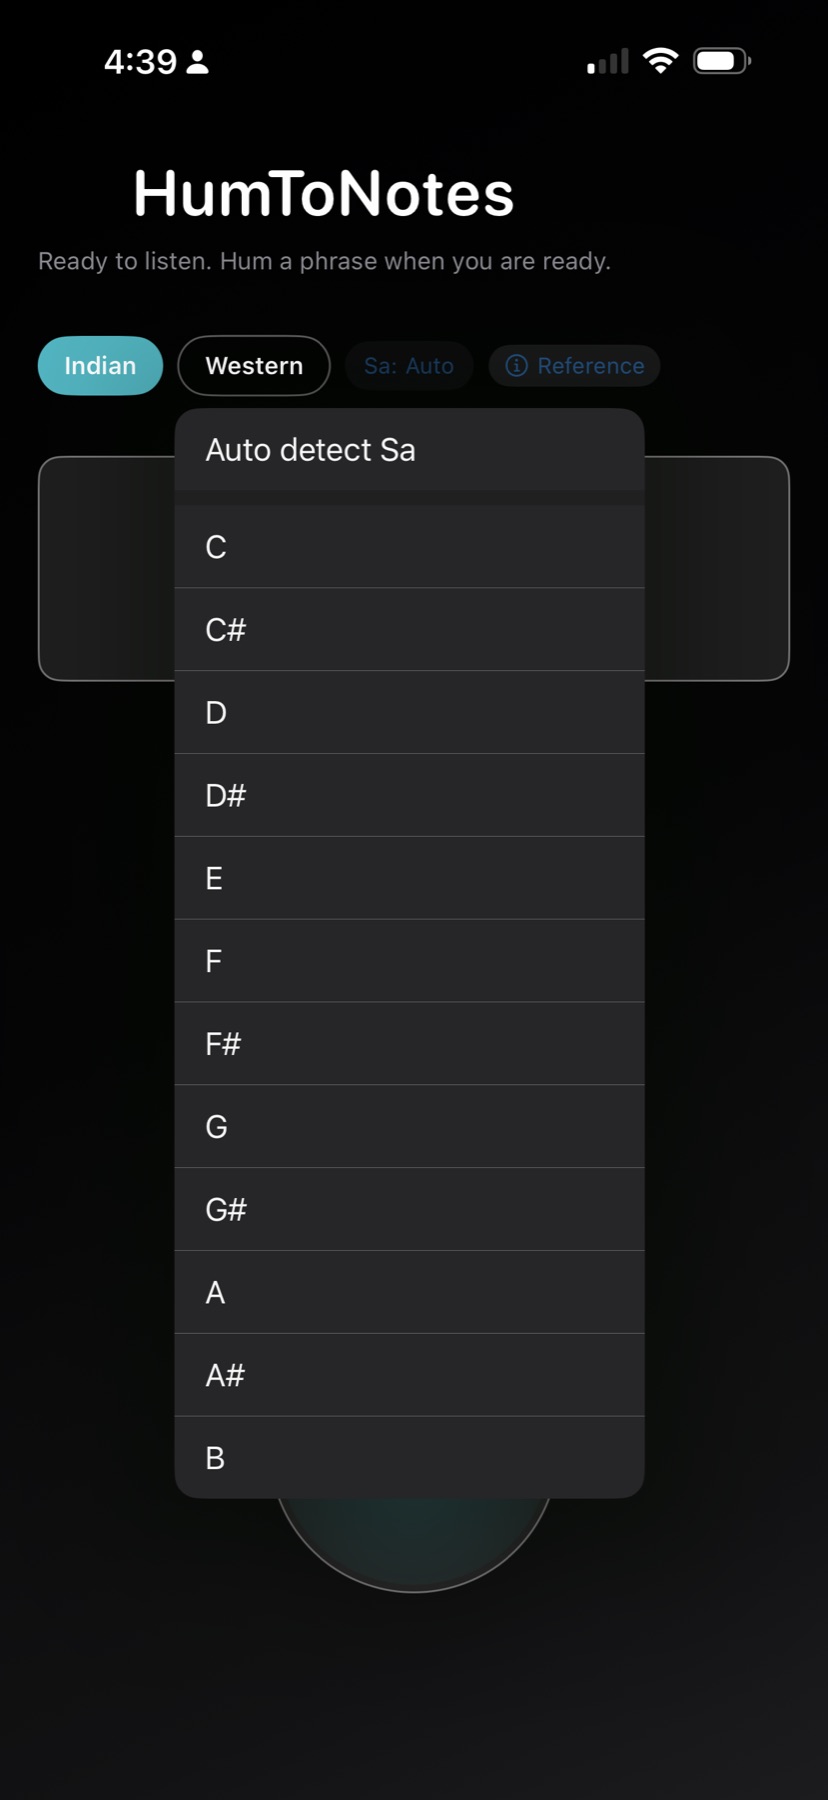Viewport: 828px width, 1800px height.
Task: Choose A# as Sa
Action: click(x=409, y=1376)
